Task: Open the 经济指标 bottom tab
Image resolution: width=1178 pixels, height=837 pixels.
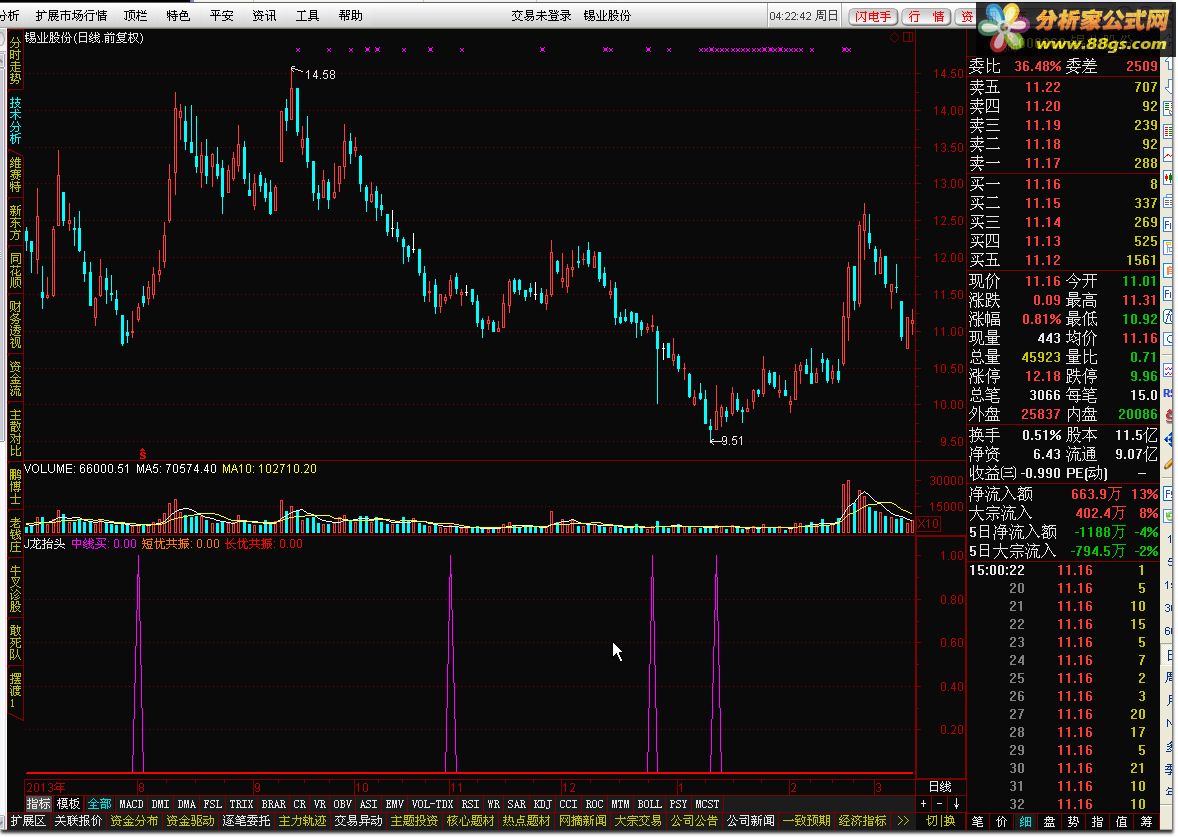Action: tap(862, 820)
